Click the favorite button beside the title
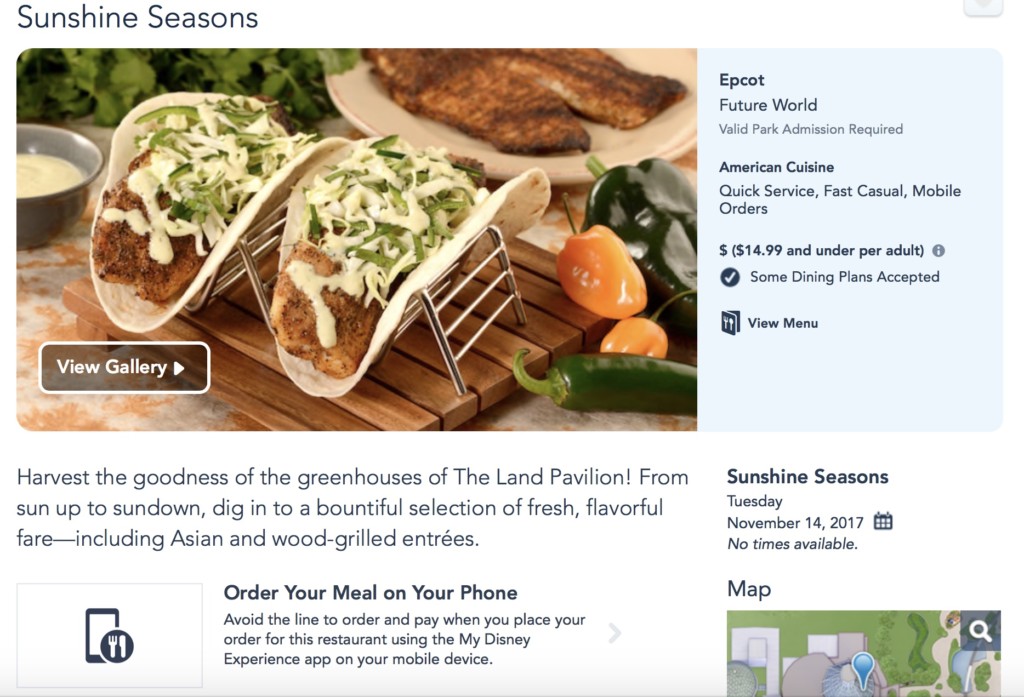The height and width of the screenshot is (697, 1024). pos(982,6)
